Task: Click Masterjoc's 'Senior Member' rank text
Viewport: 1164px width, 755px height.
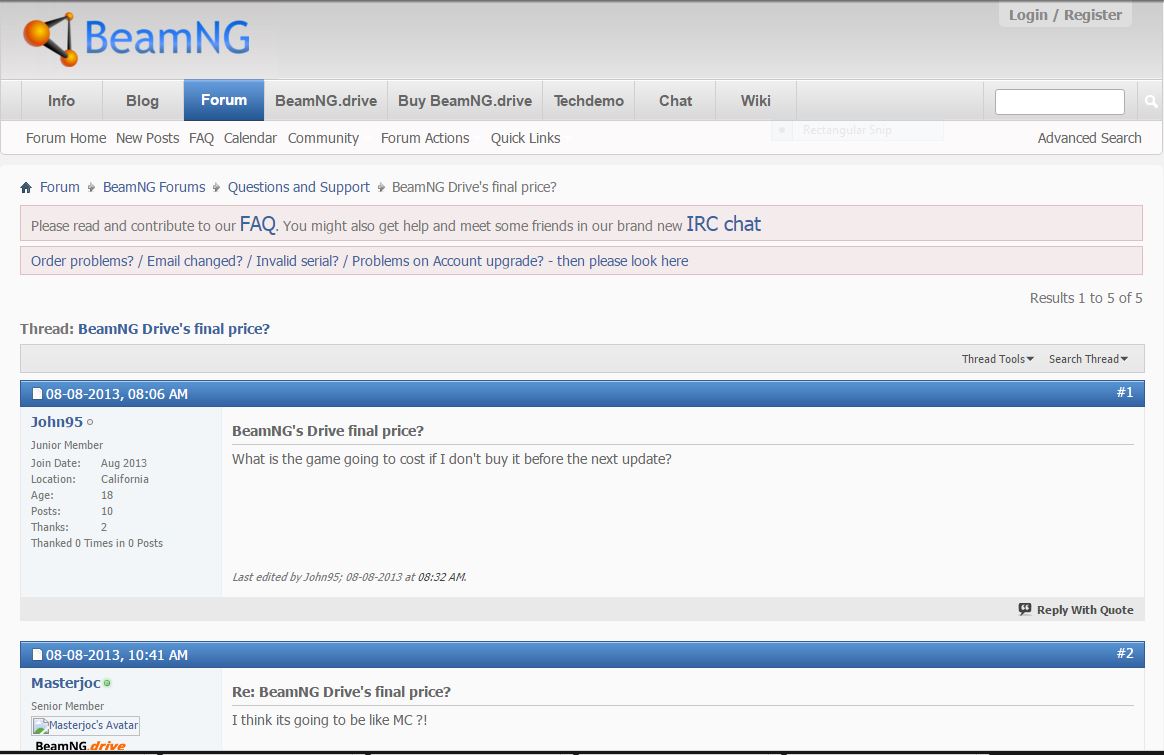Action: [x=67, y=706]
